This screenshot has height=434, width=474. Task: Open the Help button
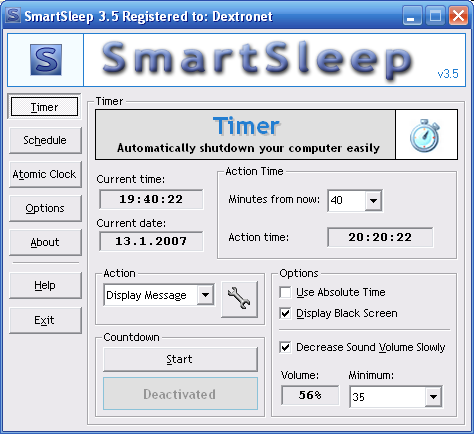45,285
